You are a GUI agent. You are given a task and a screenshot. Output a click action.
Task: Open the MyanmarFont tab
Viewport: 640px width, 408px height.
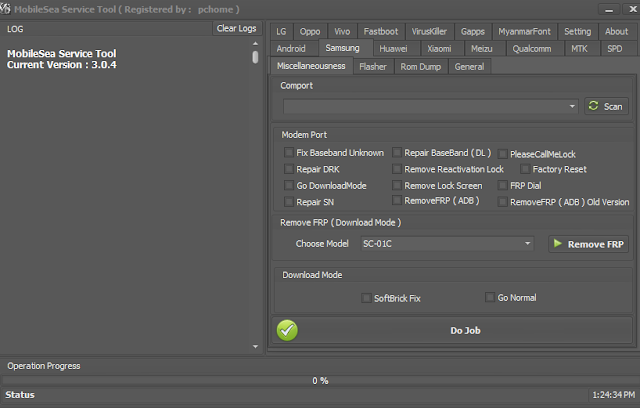click(524, 31)
